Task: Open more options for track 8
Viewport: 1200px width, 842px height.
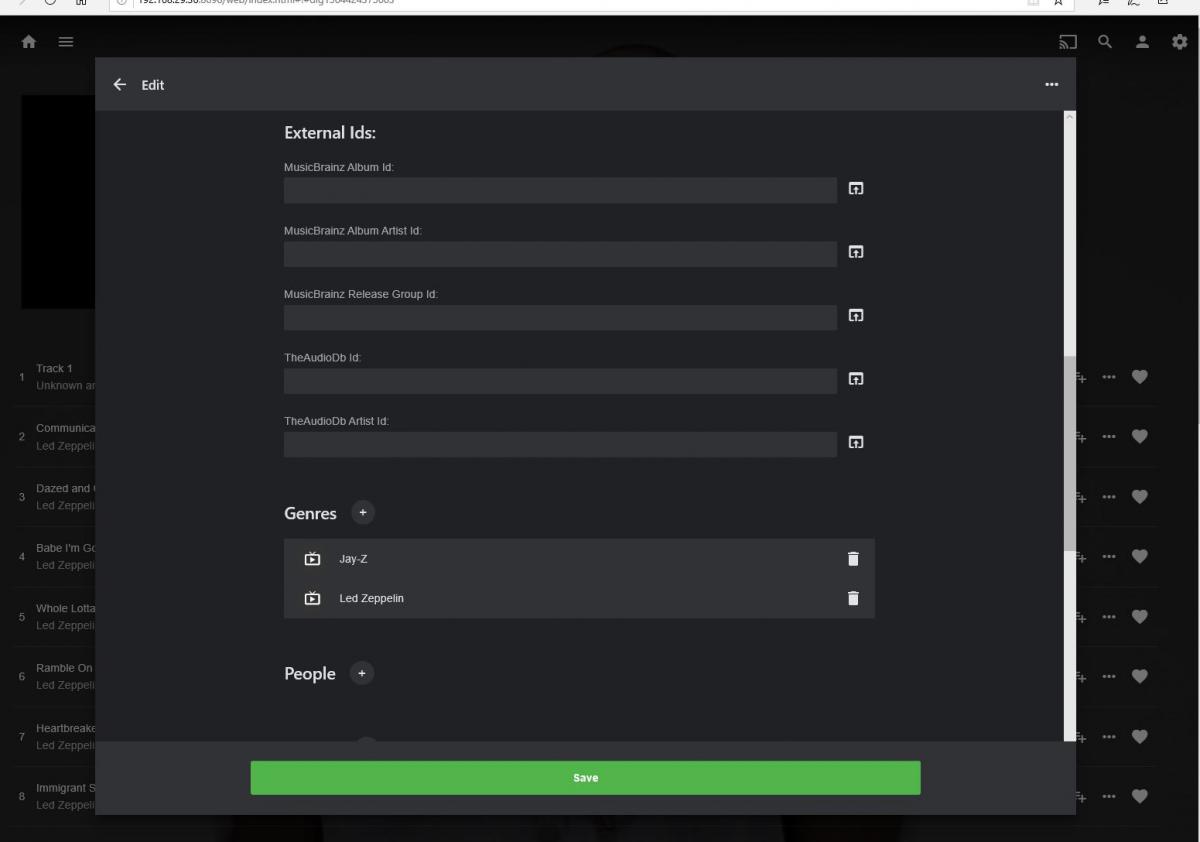Action: click(1109, 797)
